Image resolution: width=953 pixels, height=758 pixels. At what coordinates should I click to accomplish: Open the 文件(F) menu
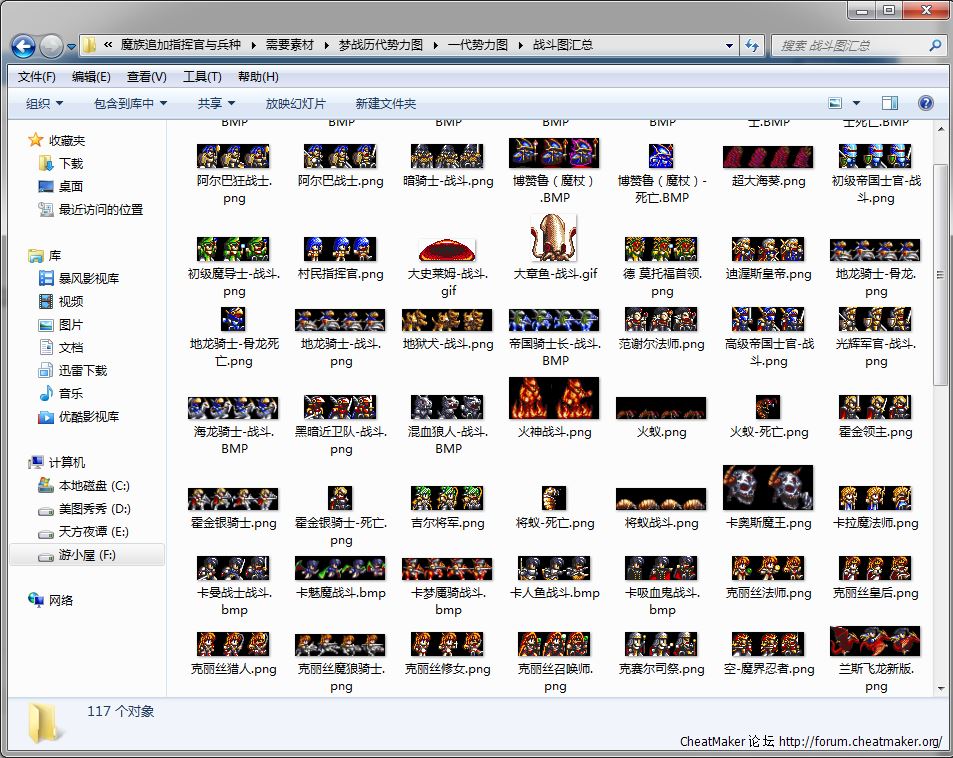click(x=36, y=77)
